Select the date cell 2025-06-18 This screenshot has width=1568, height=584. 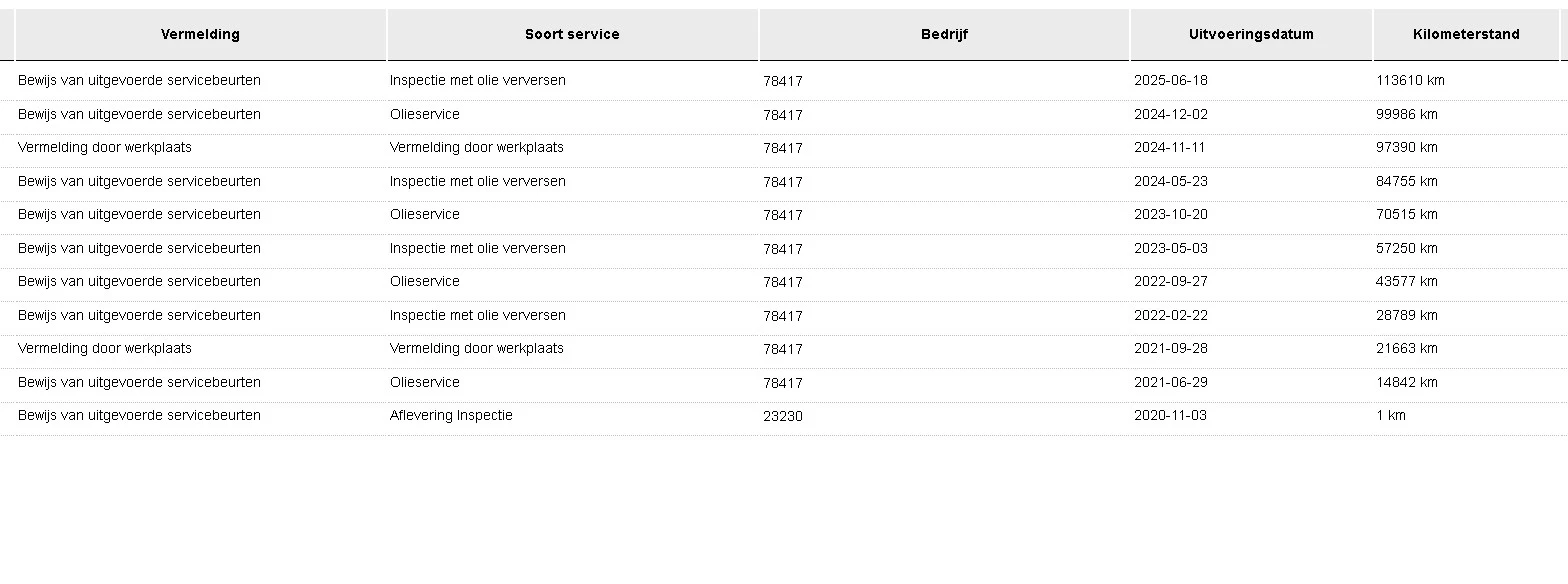coord(1171,81)
